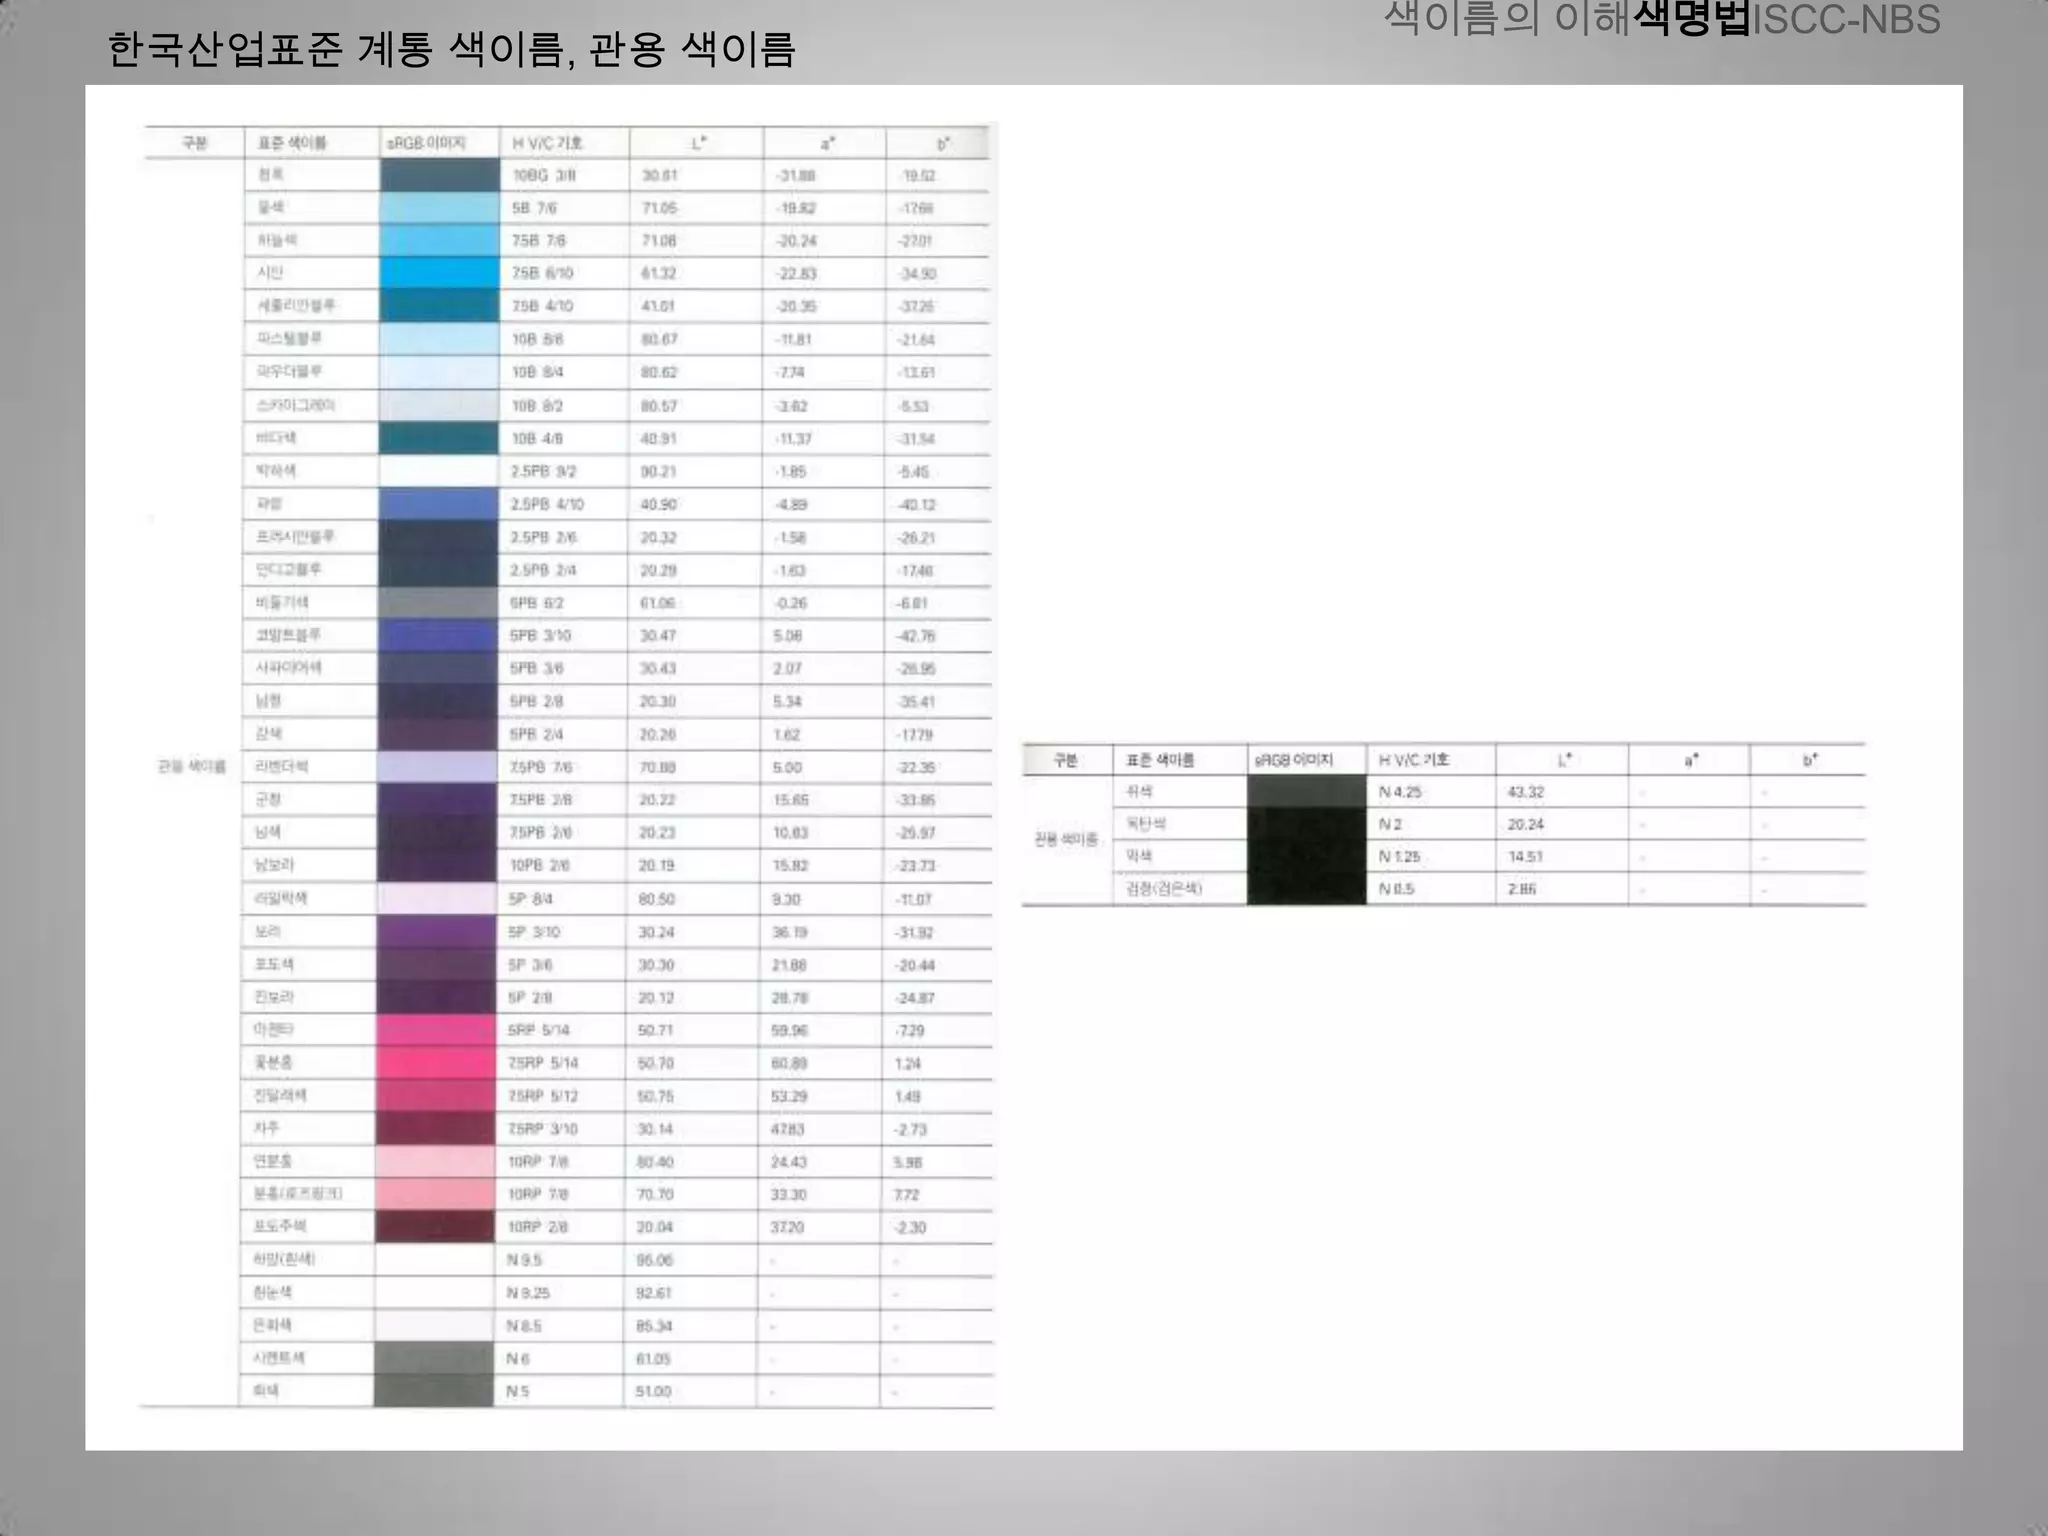The height and width of the screenshot is (1536, 2048).
Task: Select the cobalt swatch in the 5PB 3/10 row
Action: point(438,635)
